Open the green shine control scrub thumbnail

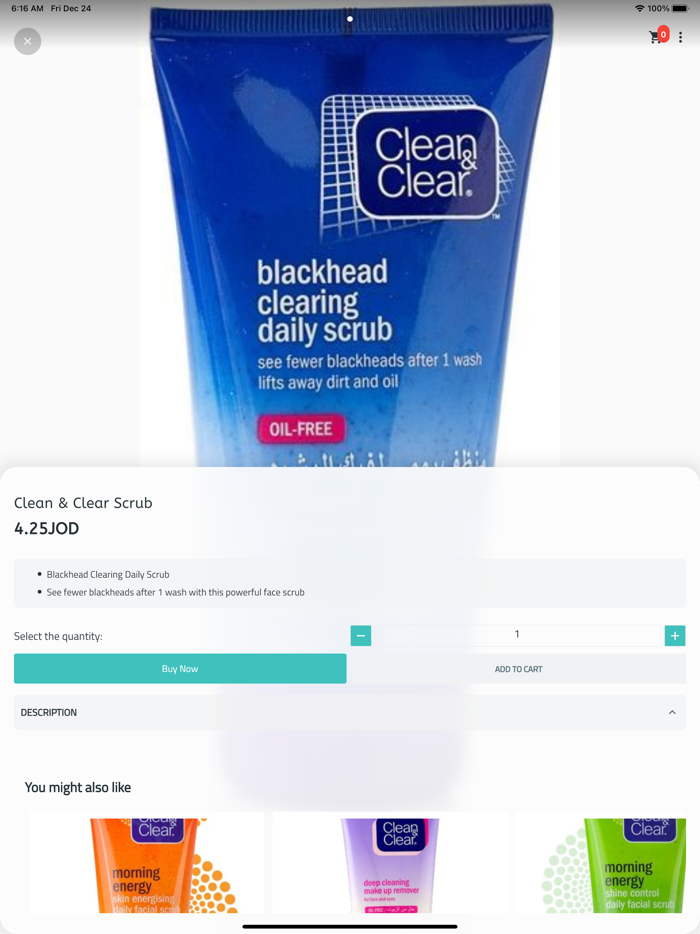pos(601,862)
